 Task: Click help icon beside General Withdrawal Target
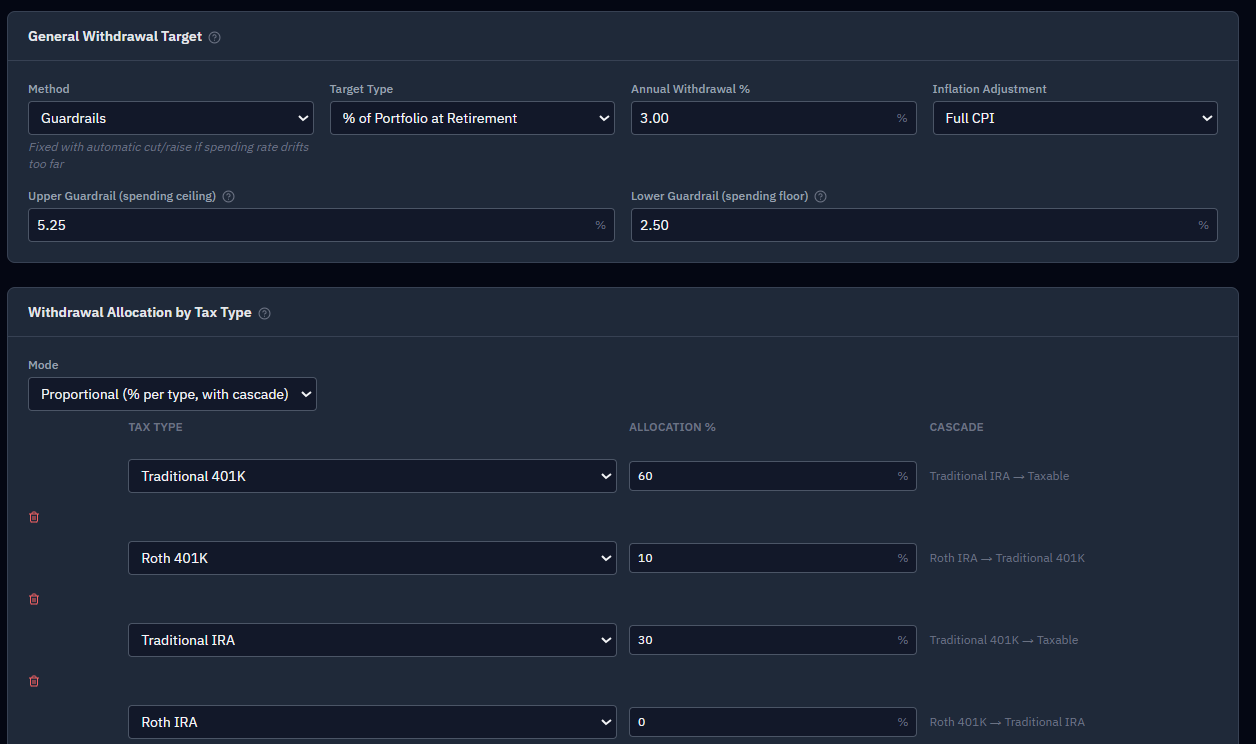[215, 37]
